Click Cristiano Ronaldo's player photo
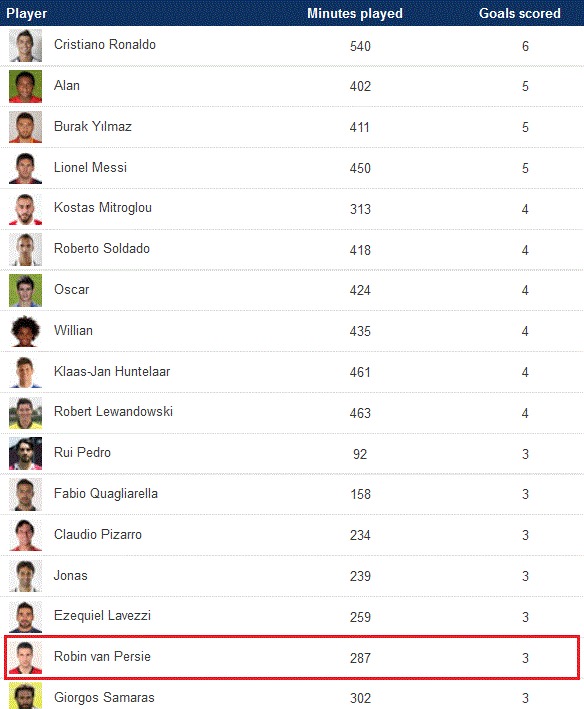Image resolution: width=584 pixels, height=709 pixels. click(x=25, y=46)
